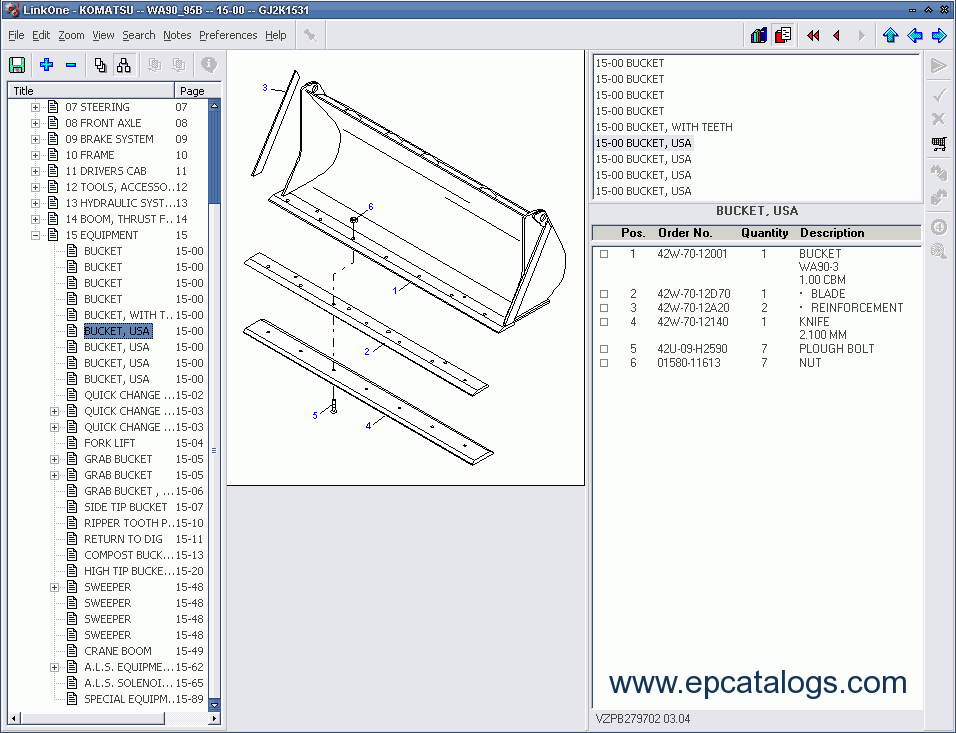The image size is (956, 733).
Task: Click the red open-book icon
Action: pyautogui.click(x=783, y=35)
